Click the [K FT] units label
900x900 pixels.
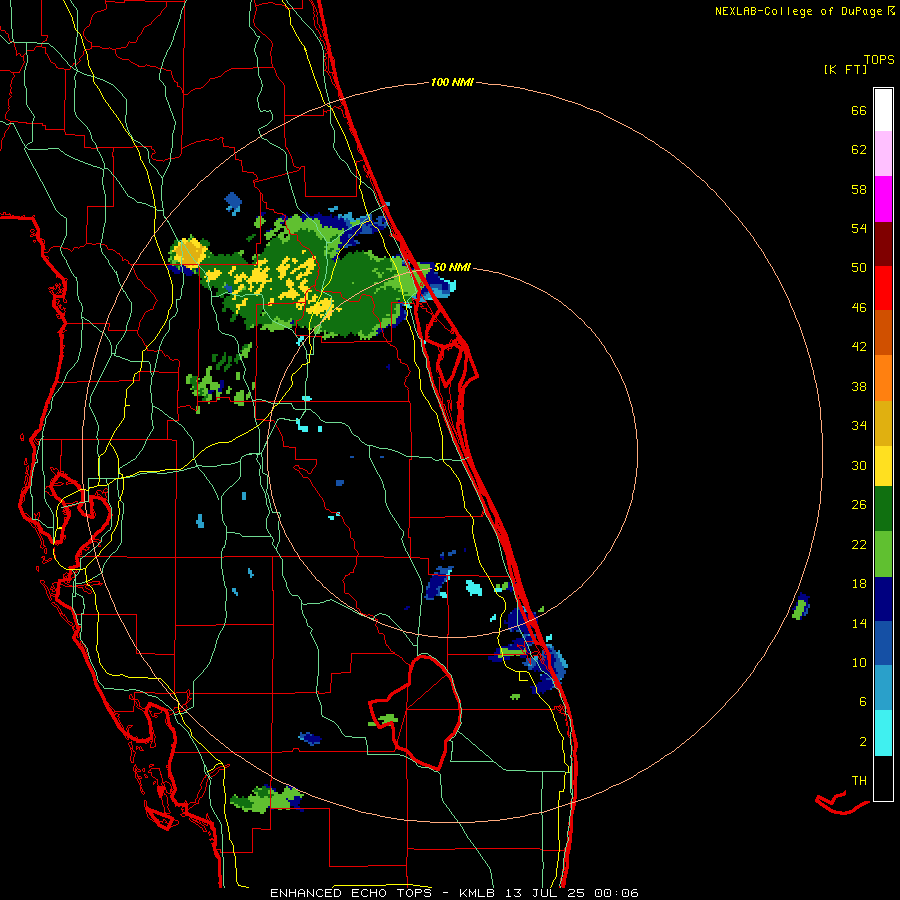pyautogui.click(x=845, y=69)
